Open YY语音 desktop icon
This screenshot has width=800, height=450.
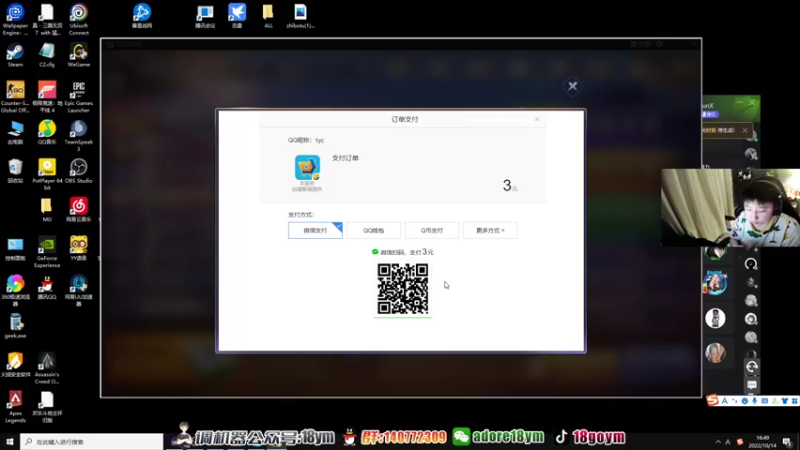(x=79, y=248)
